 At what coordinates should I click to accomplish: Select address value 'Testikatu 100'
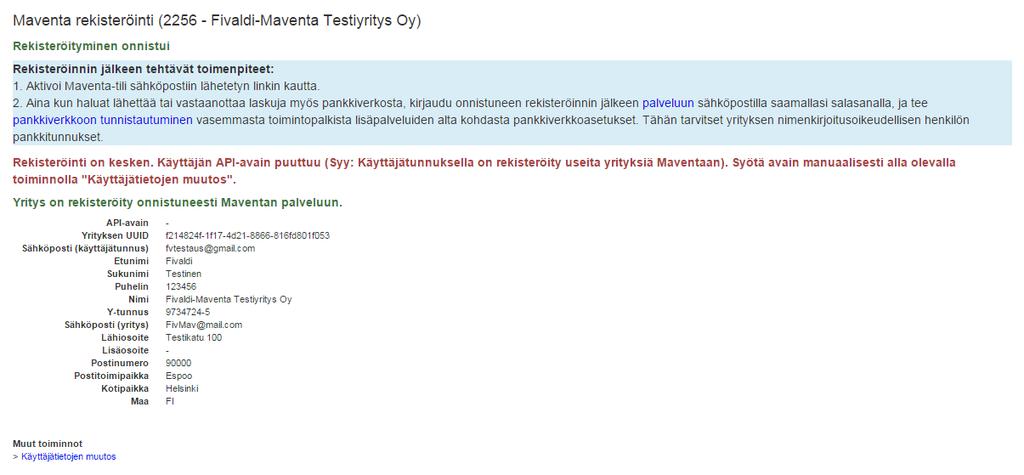[194, 338]
